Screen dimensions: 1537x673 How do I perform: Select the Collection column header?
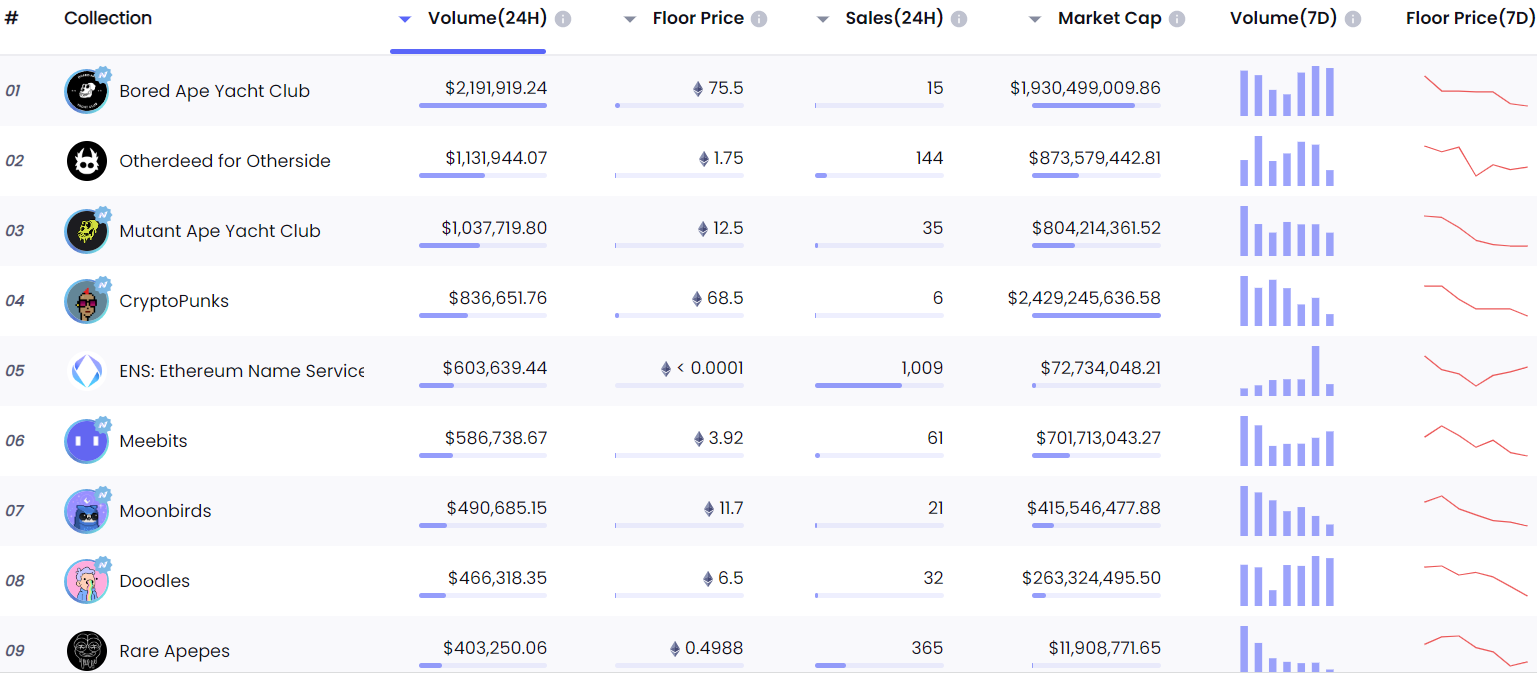(x=108, y=18)
